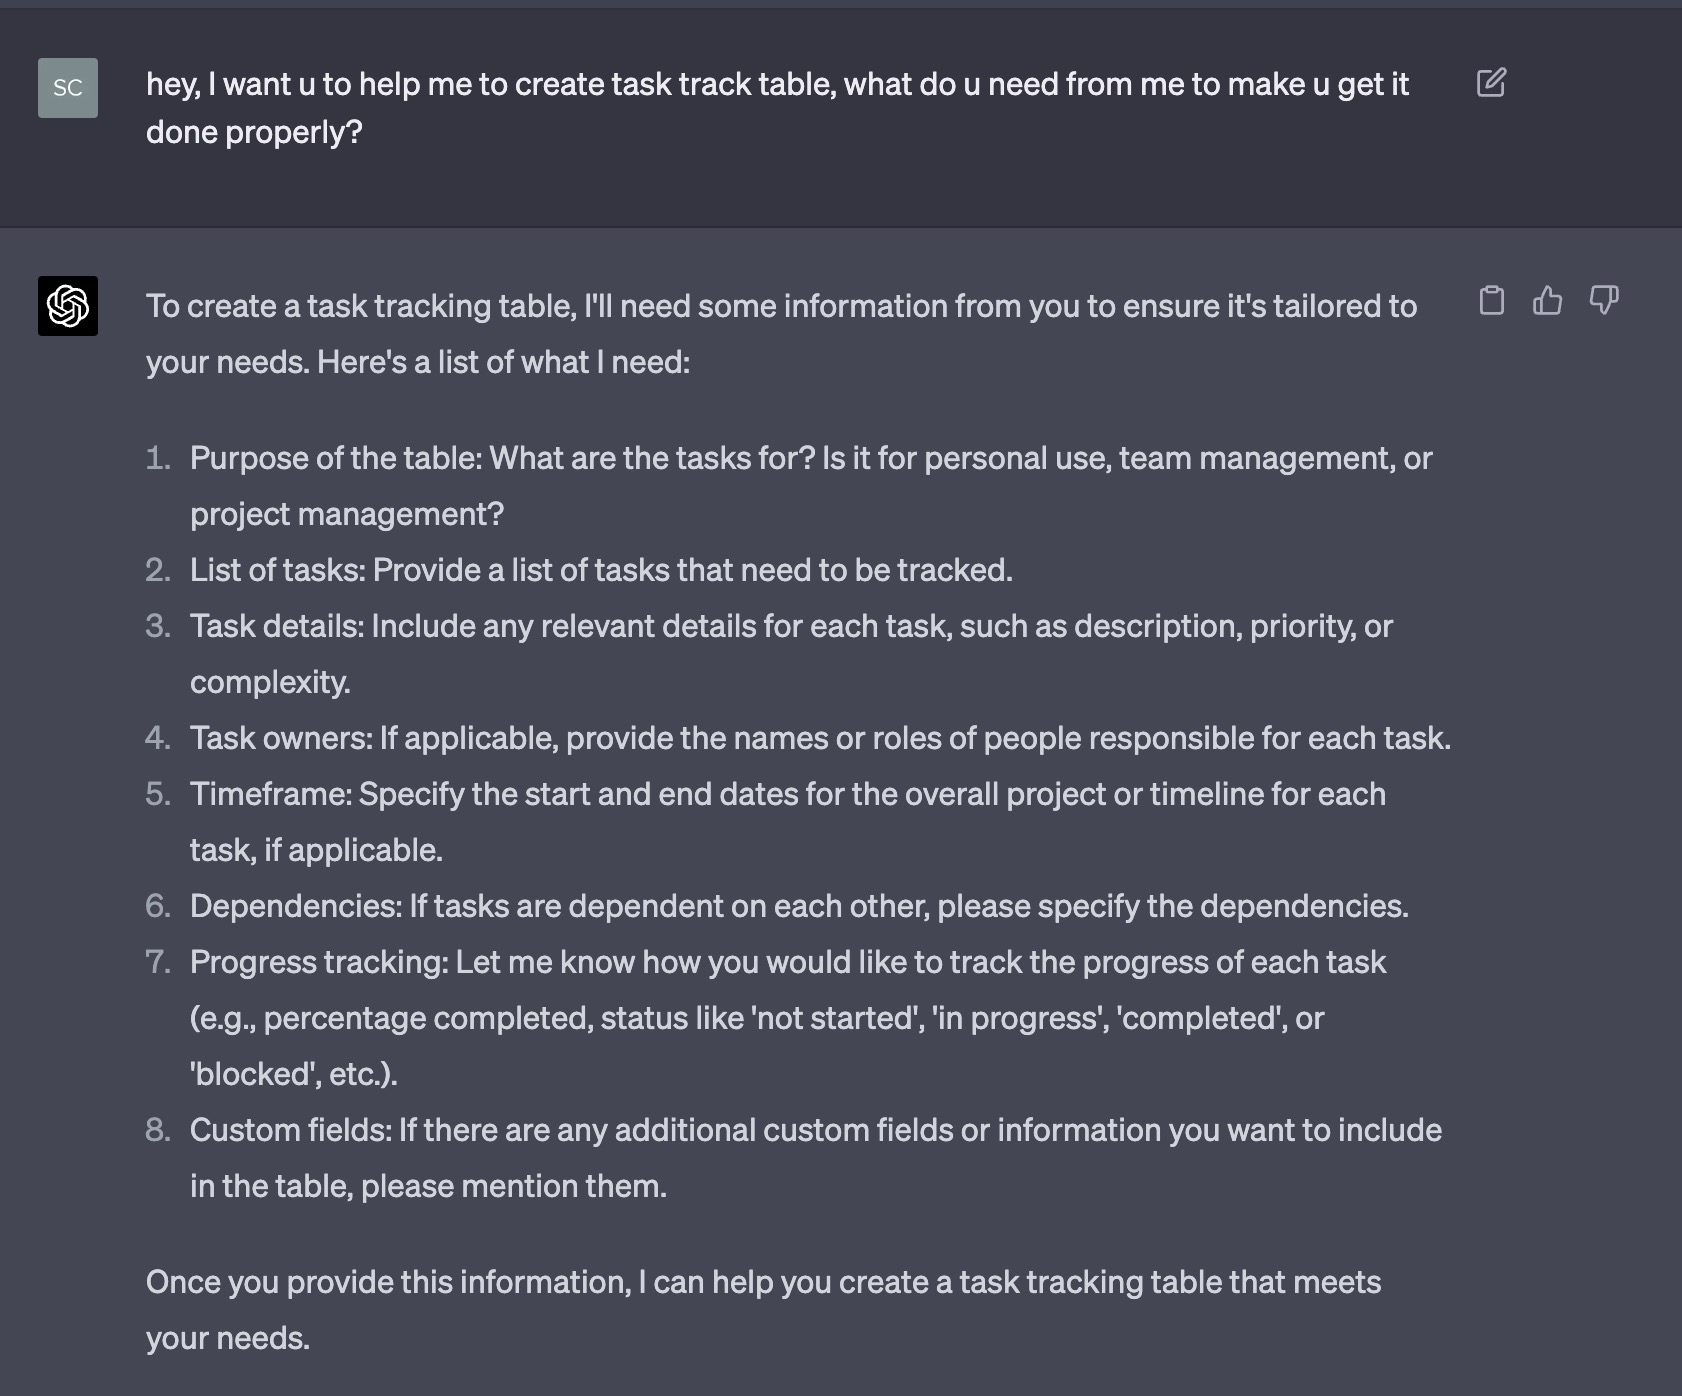Click the 'Task owners' list item

820,738
